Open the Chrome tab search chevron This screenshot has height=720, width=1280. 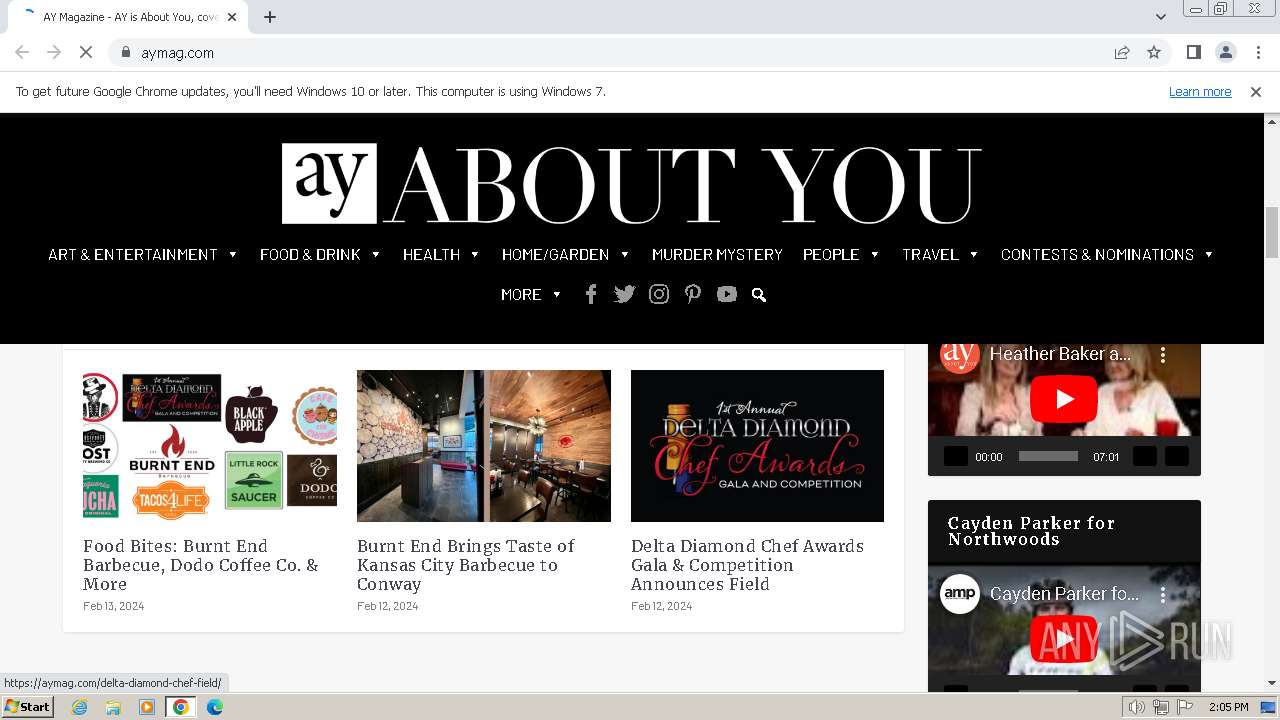tap(1161, 17)
